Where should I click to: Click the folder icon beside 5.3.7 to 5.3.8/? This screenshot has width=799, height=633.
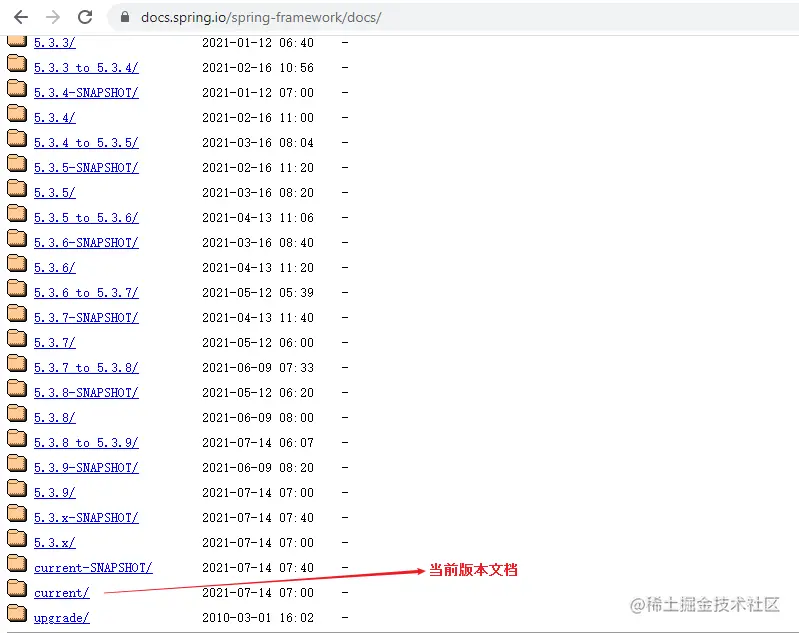[x=17, y=363]
